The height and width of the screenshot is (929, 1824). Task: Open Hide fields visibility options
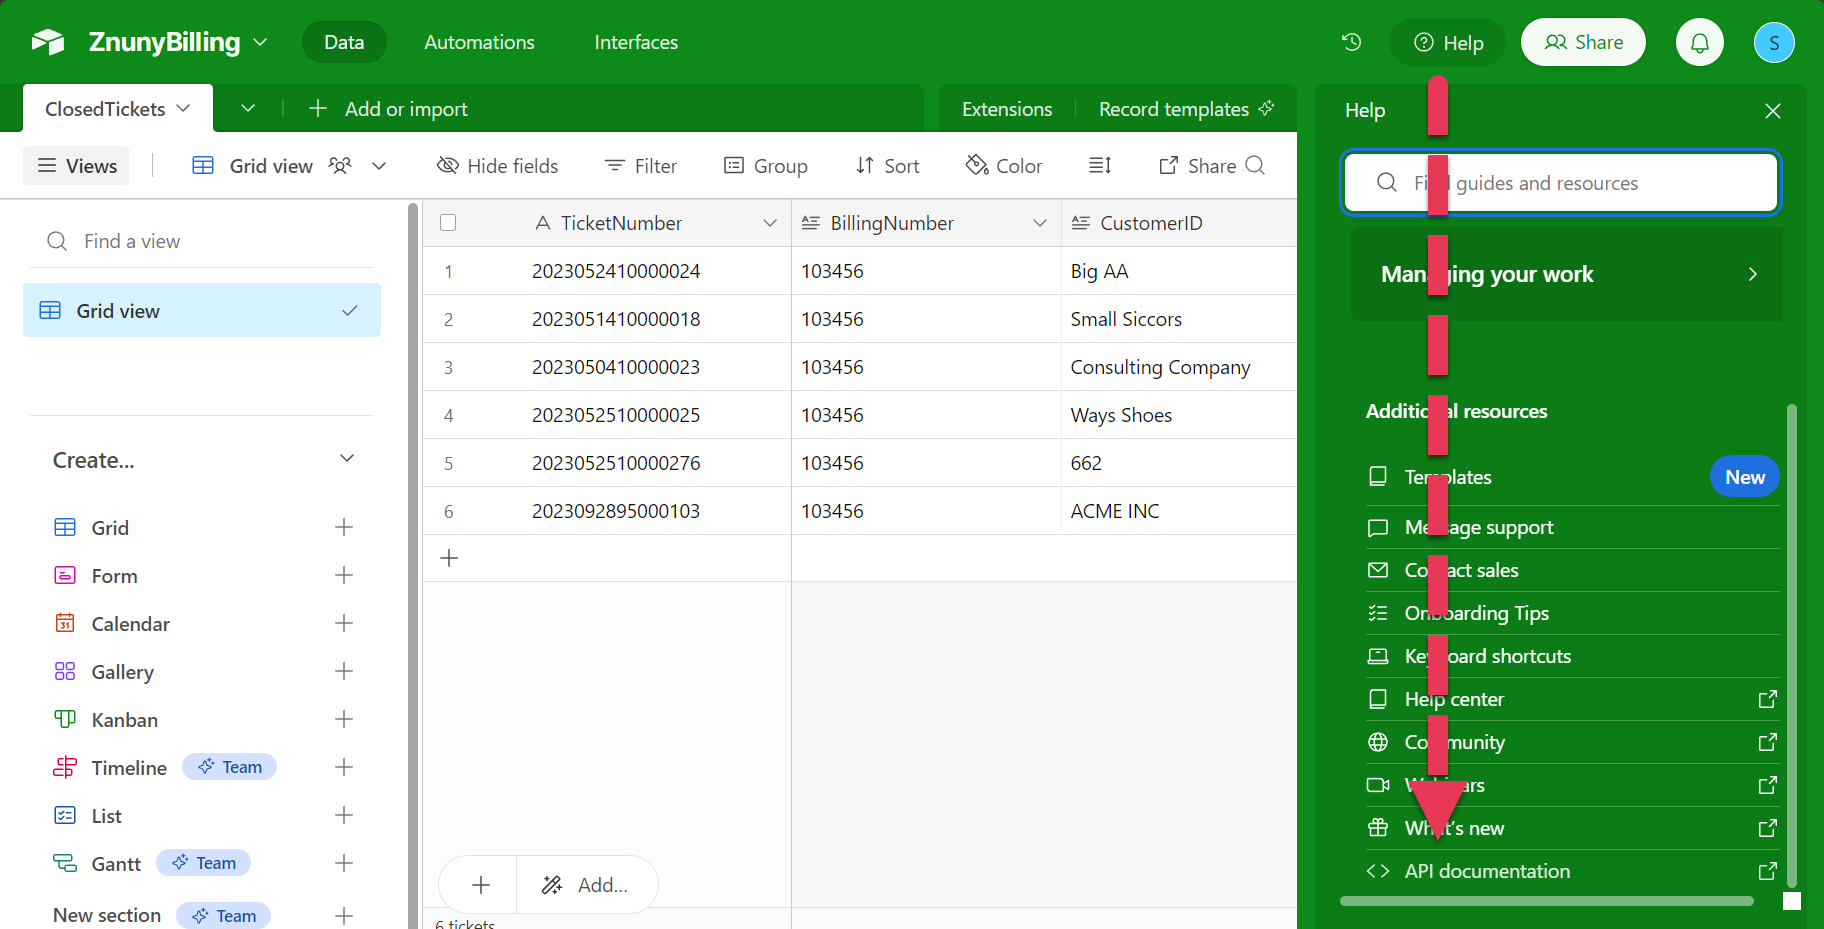497,166
